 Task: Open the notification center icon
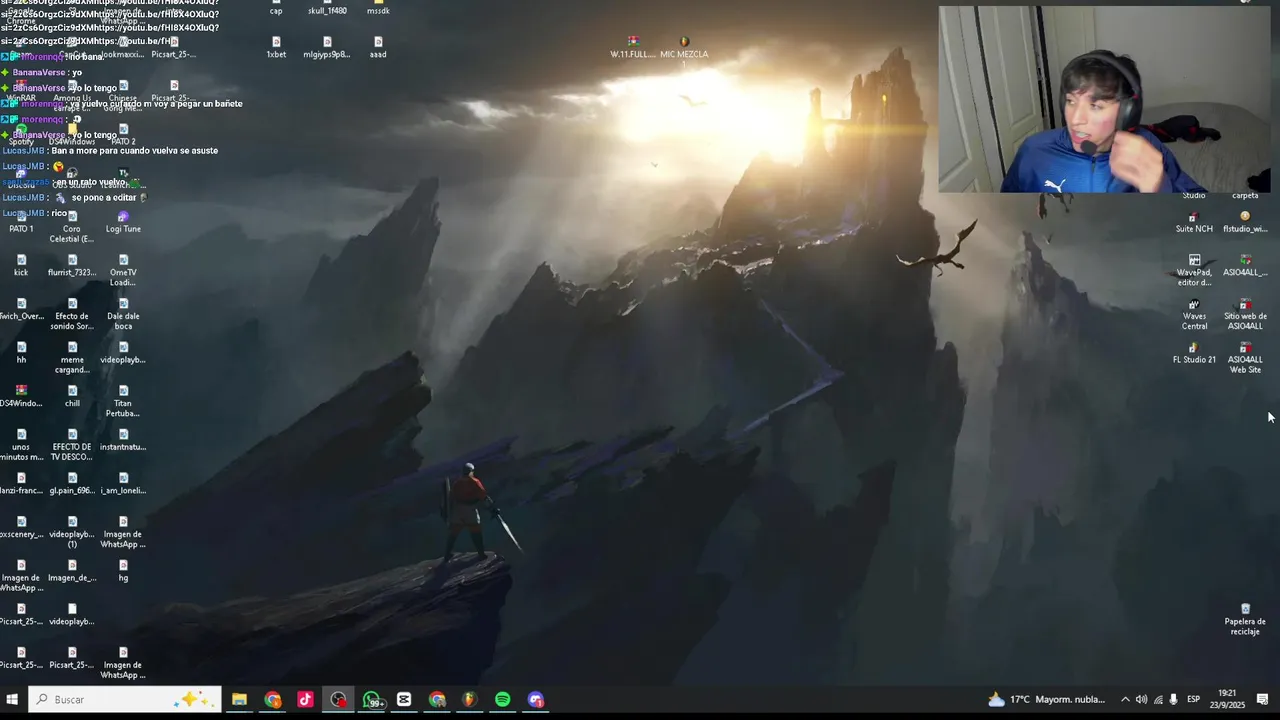[x=1262, y=699]
